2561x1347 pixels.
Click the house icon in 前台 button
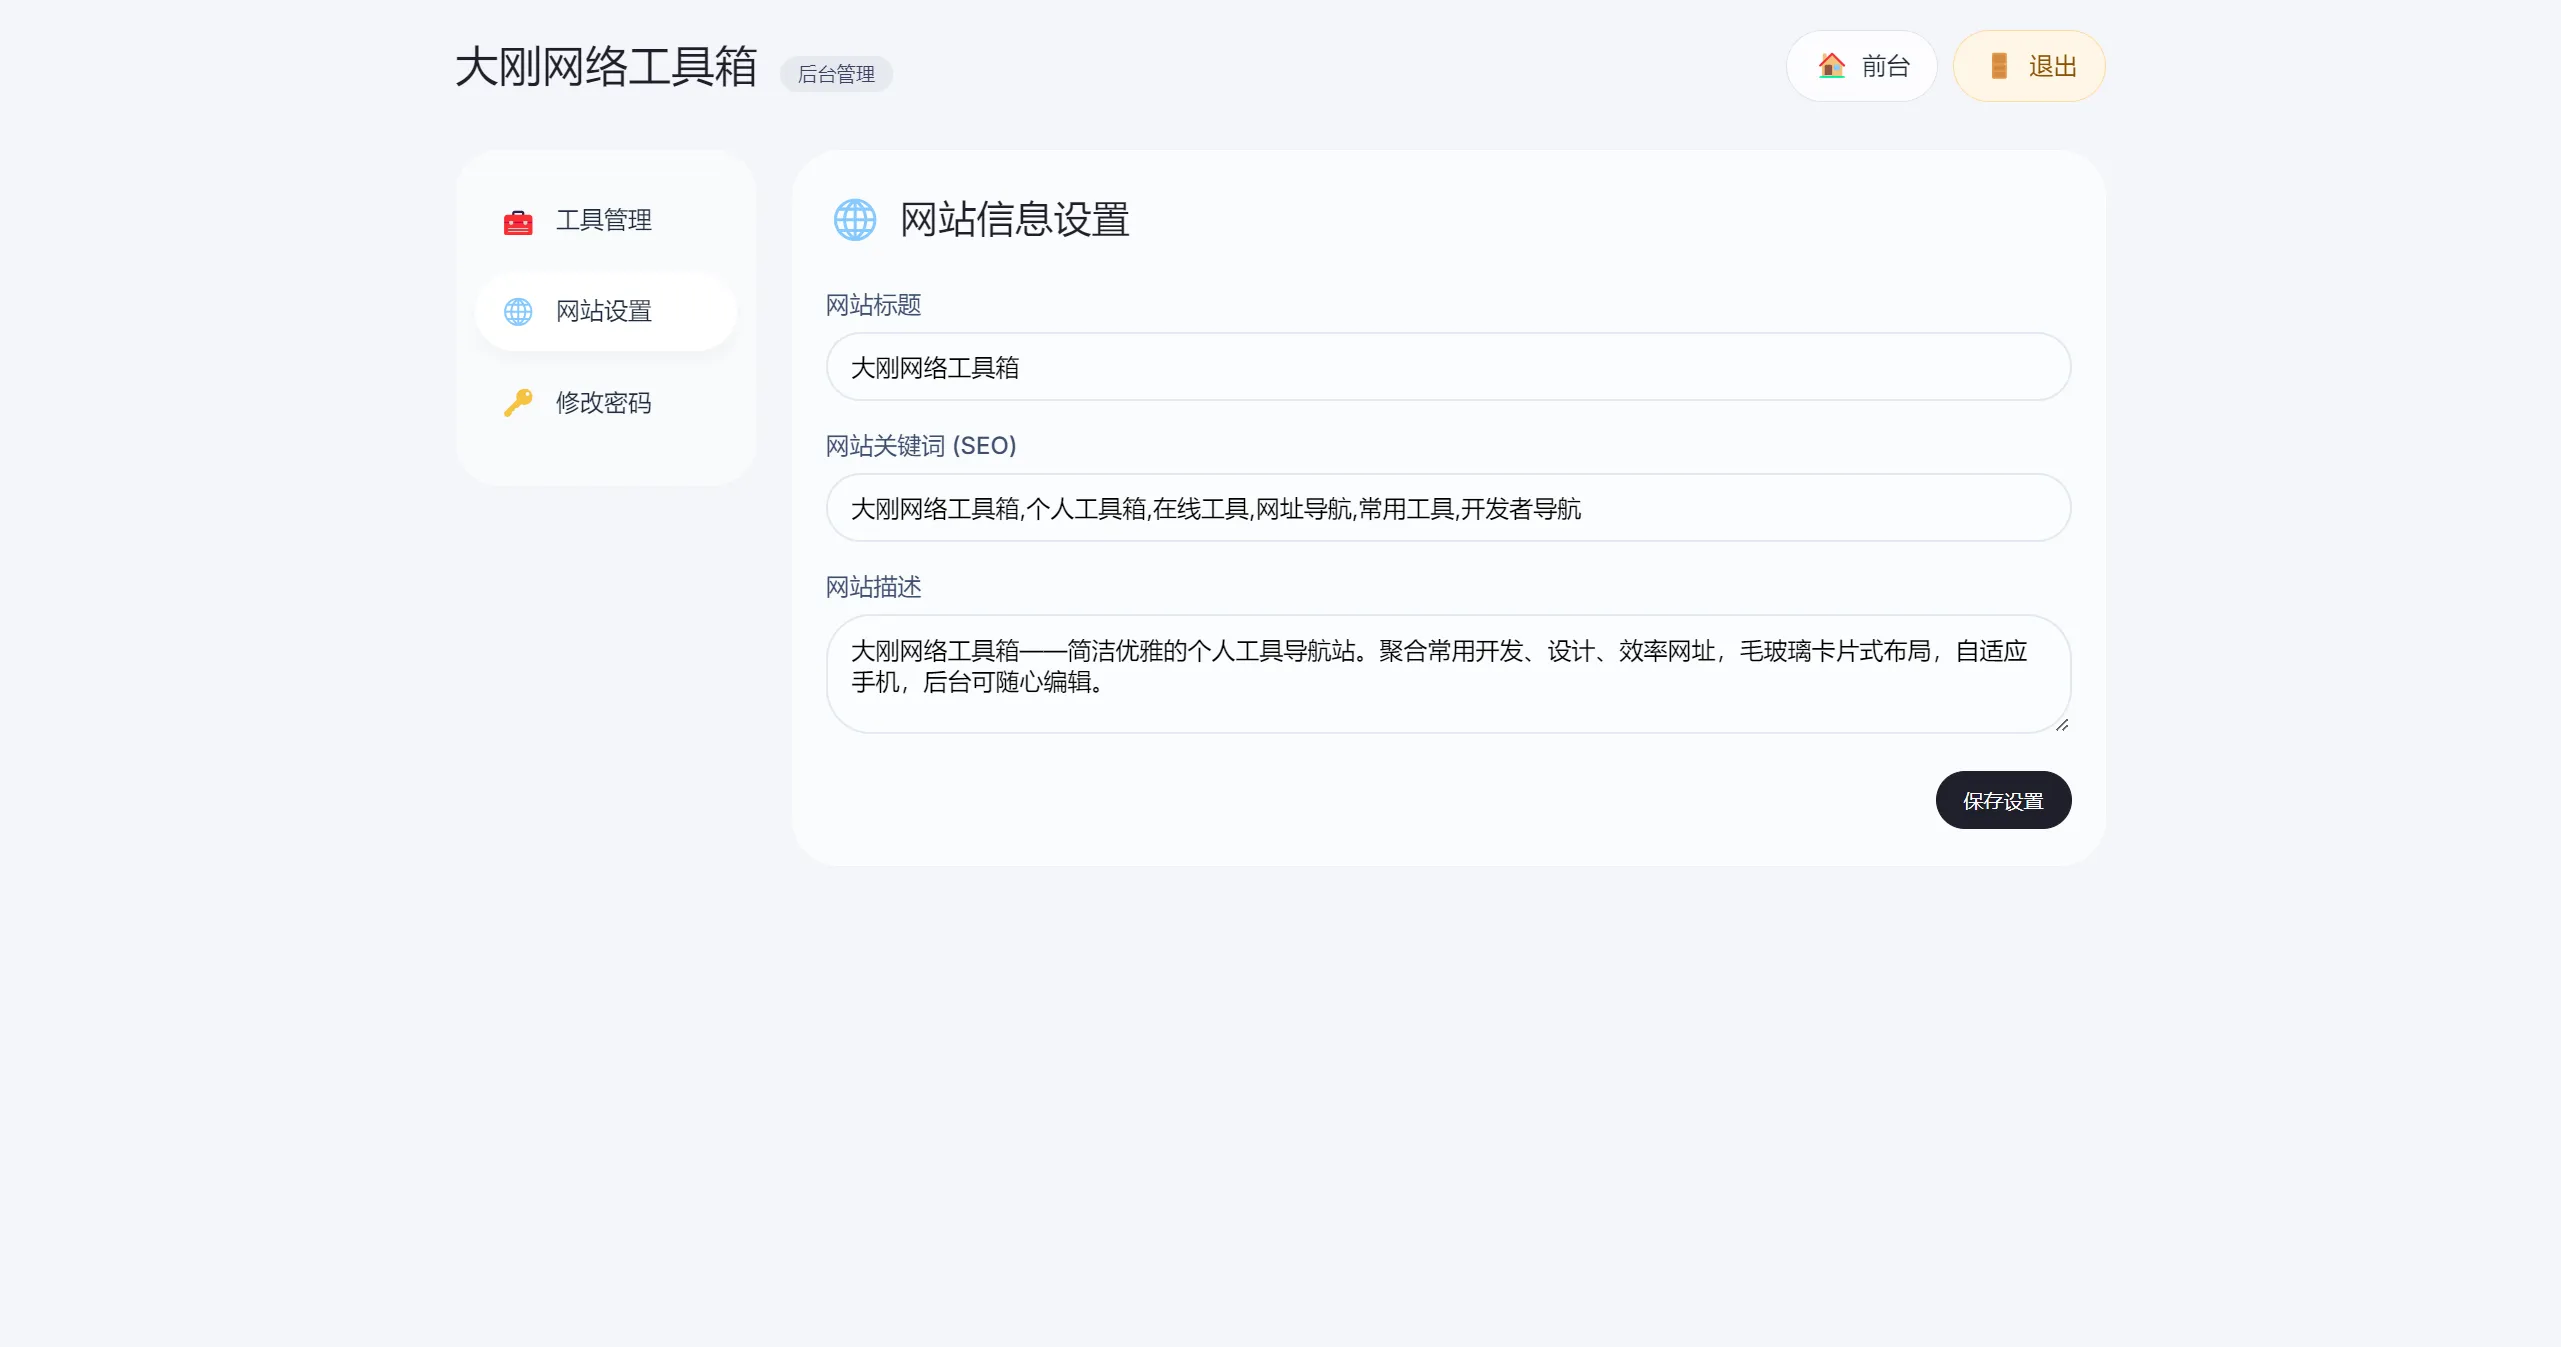1831,66
